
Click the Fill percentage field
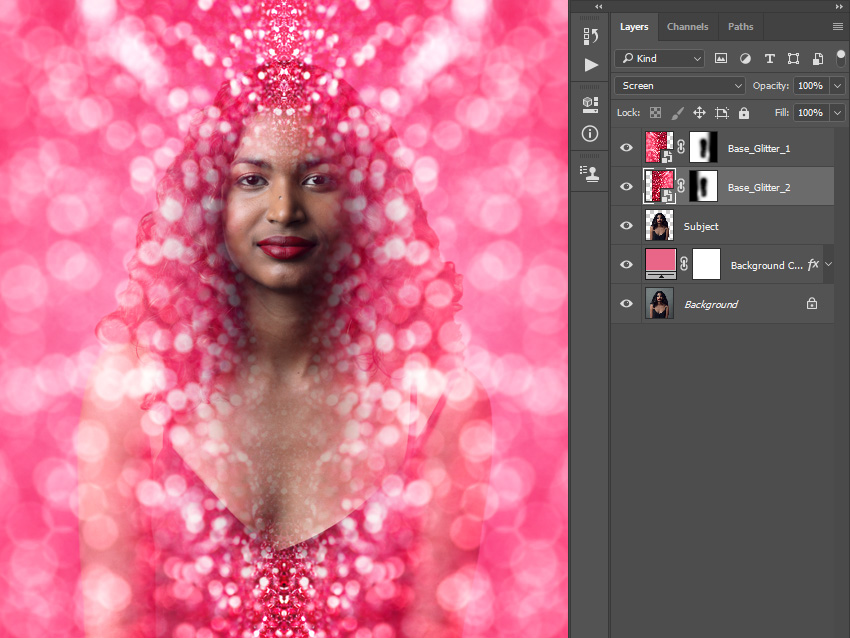pyautogui.click(x=811, y=113)
